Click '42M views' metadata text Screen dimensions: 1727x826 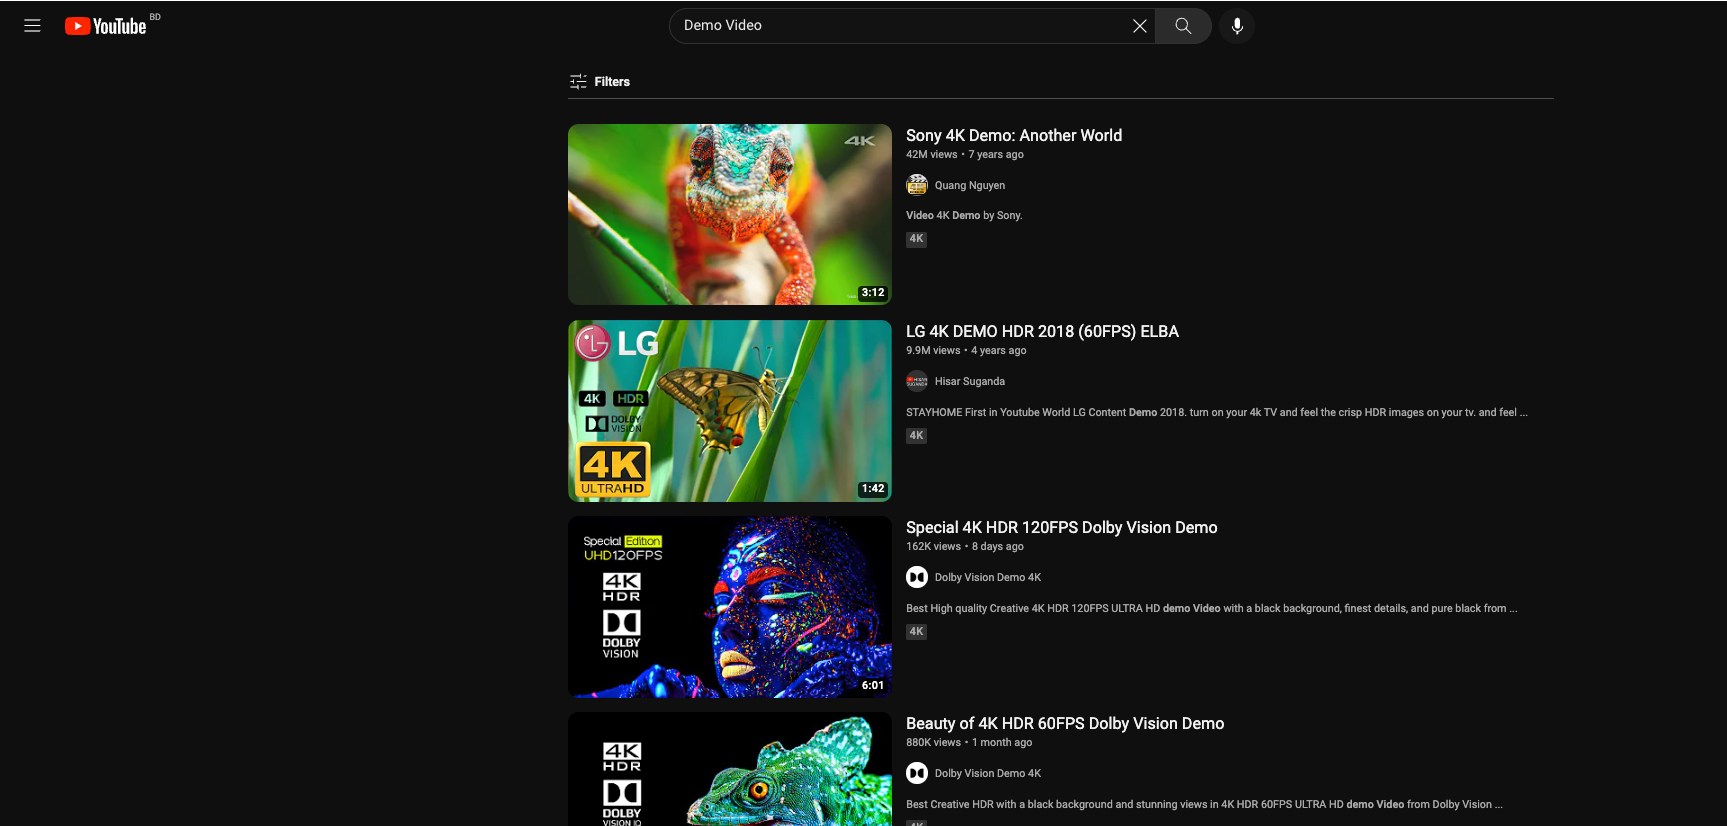(932, 154)
